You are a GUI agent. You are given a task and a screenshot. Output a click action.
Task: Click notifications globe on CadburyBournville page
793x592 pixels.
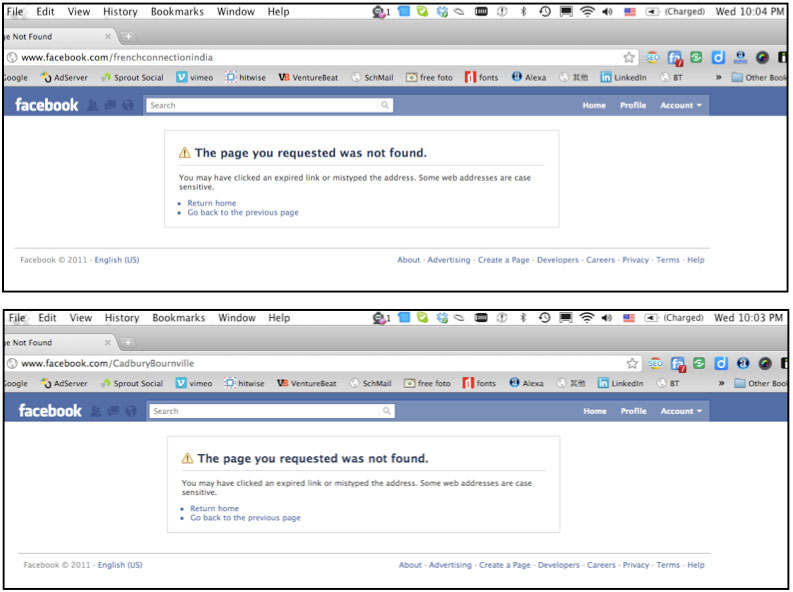click(x=131, y=411)
